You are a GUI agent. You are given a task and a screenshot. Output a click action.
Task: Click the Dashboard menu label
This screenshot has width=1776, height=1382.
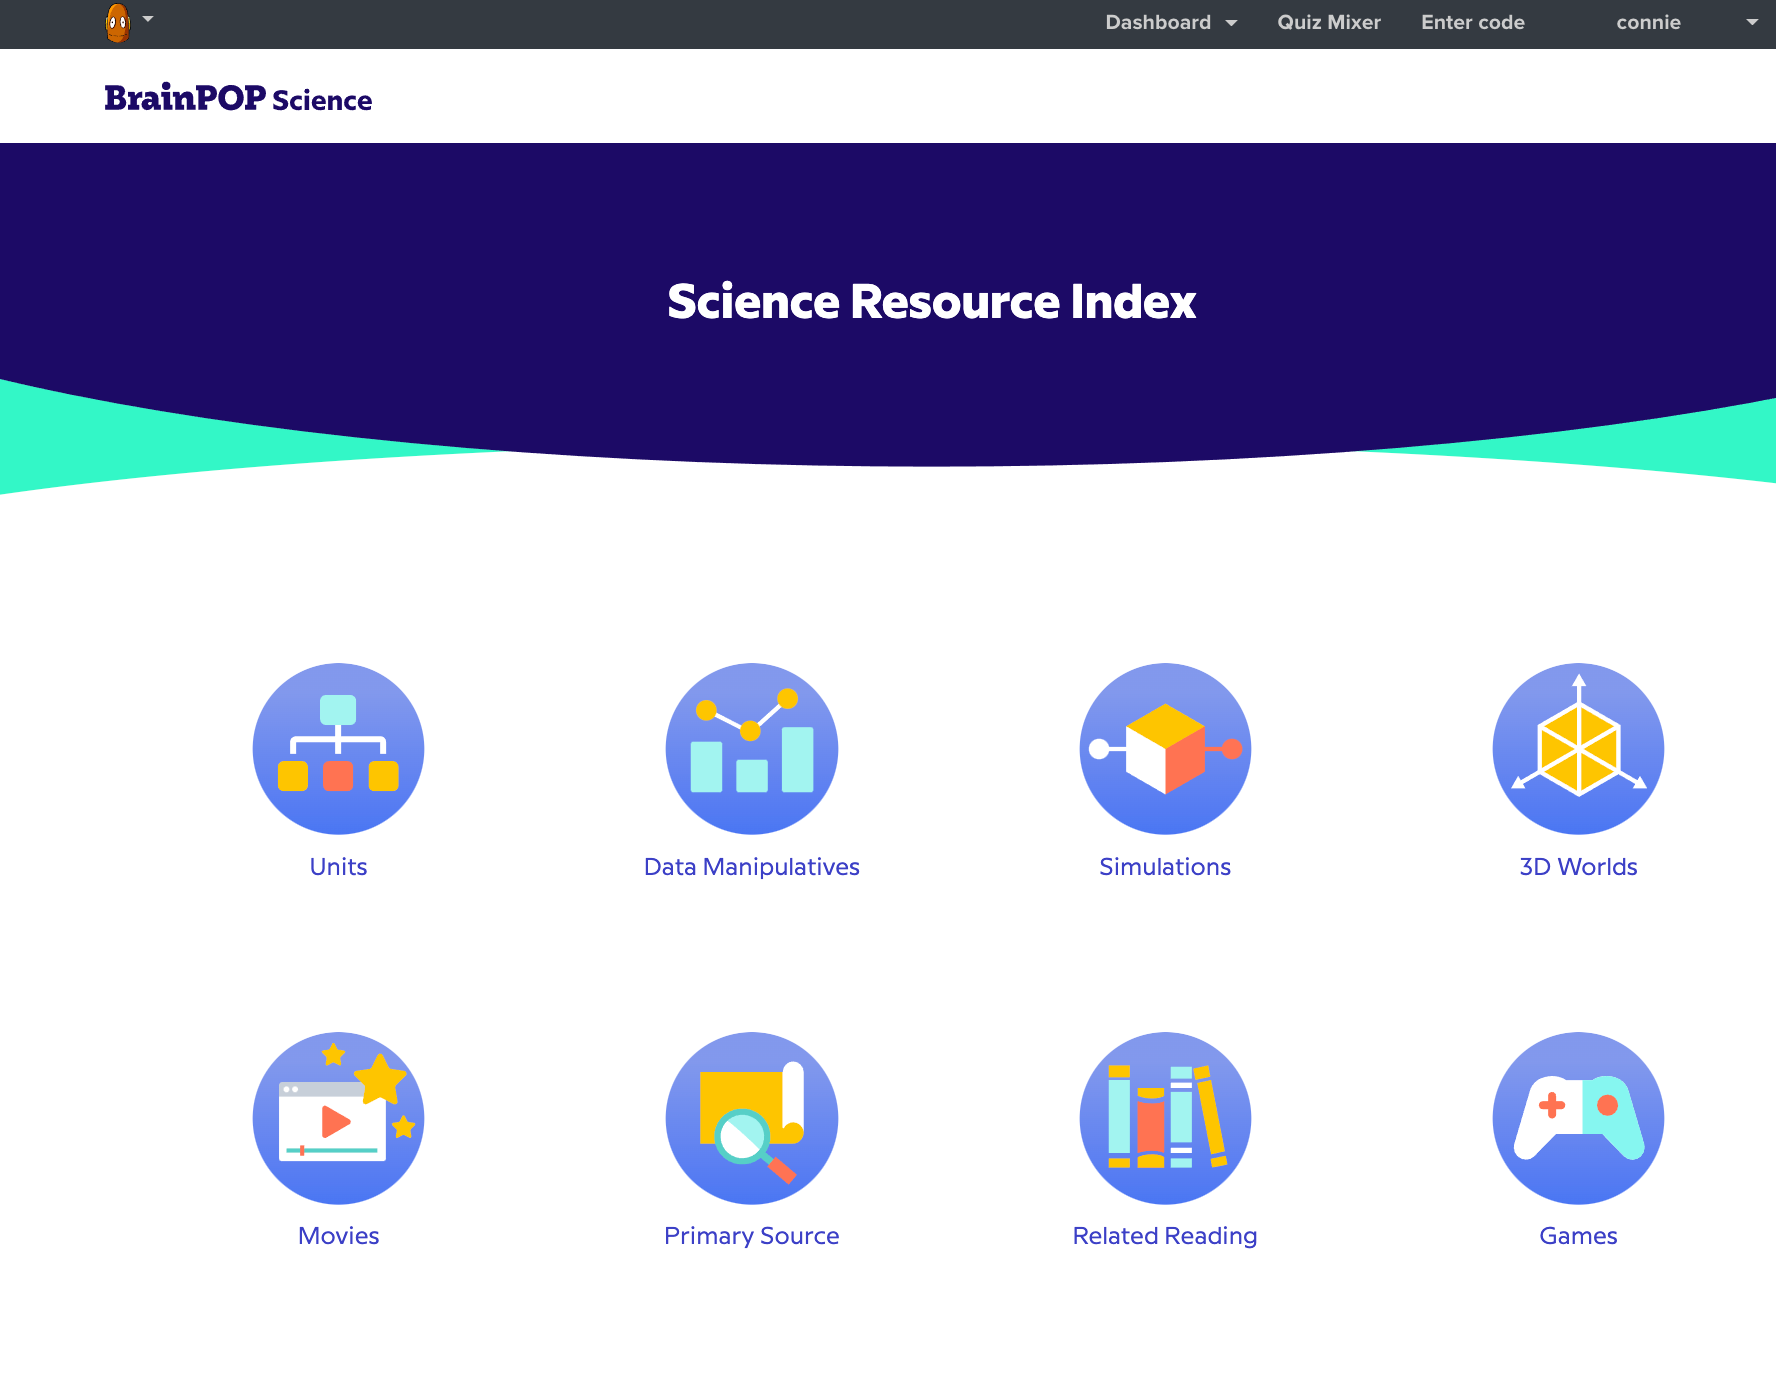tap(1157, 23)
